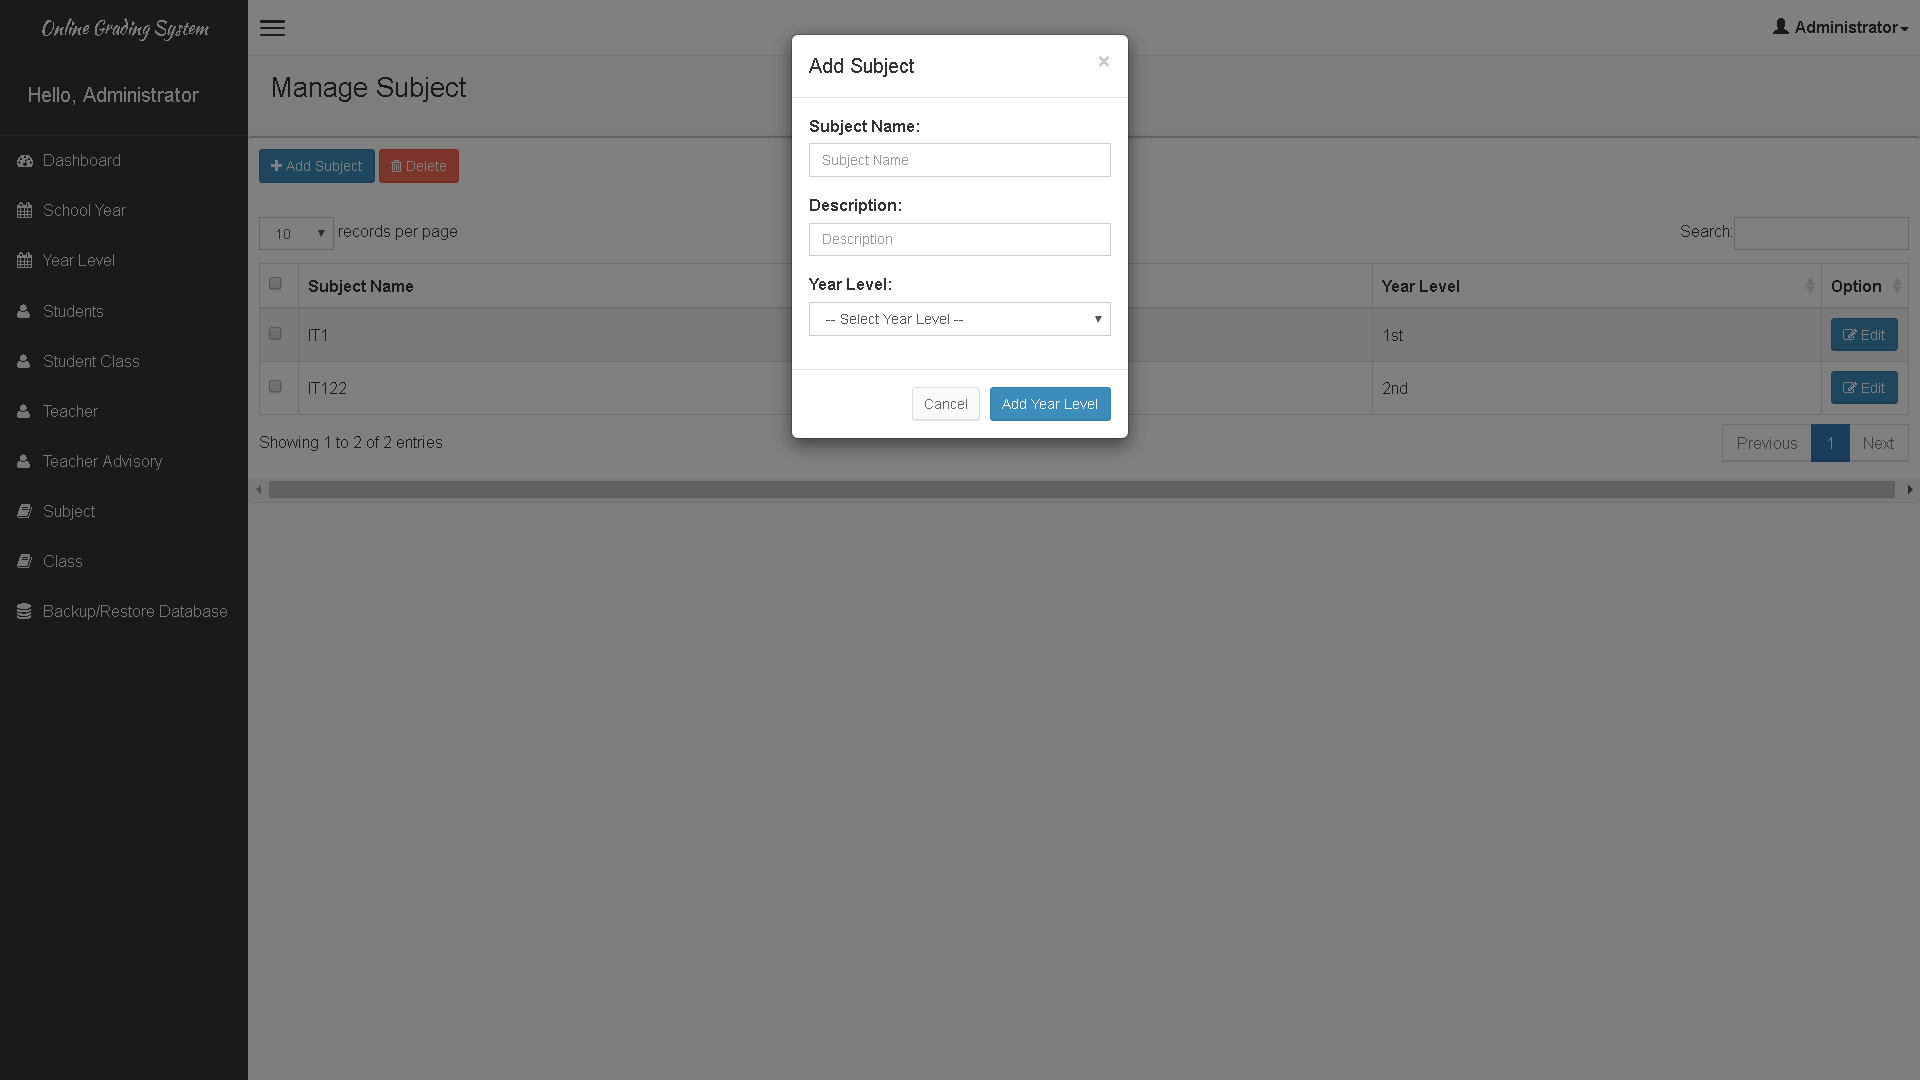The height and width of the screenshot is (1080, 1920).
Task: Toggle the select-all checkbox in table header
Action: tap(276, 284)
